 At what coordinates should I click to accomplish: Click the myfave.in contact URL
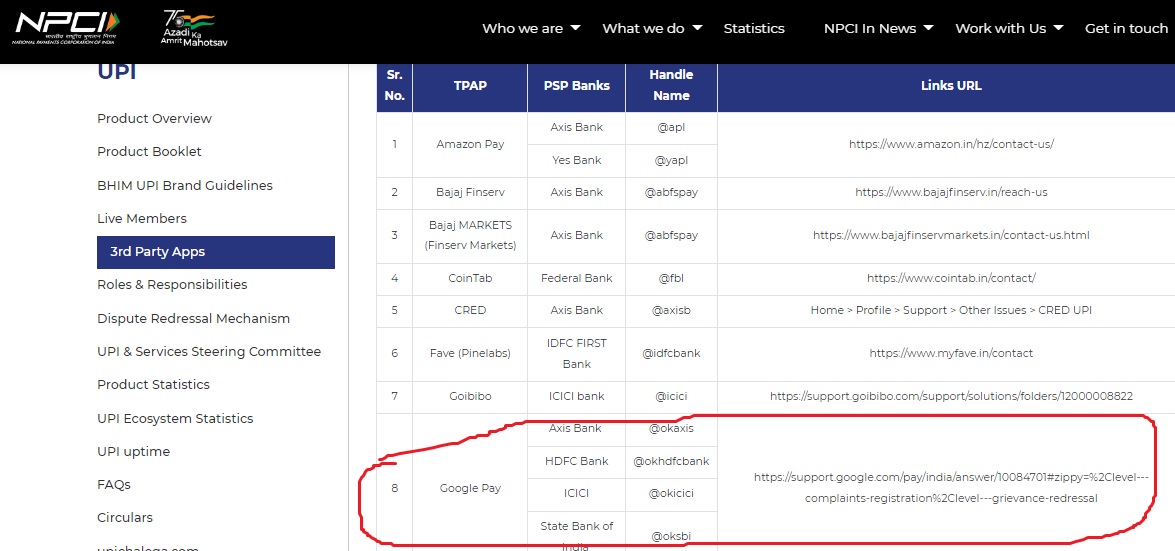[x=951, y=353]
